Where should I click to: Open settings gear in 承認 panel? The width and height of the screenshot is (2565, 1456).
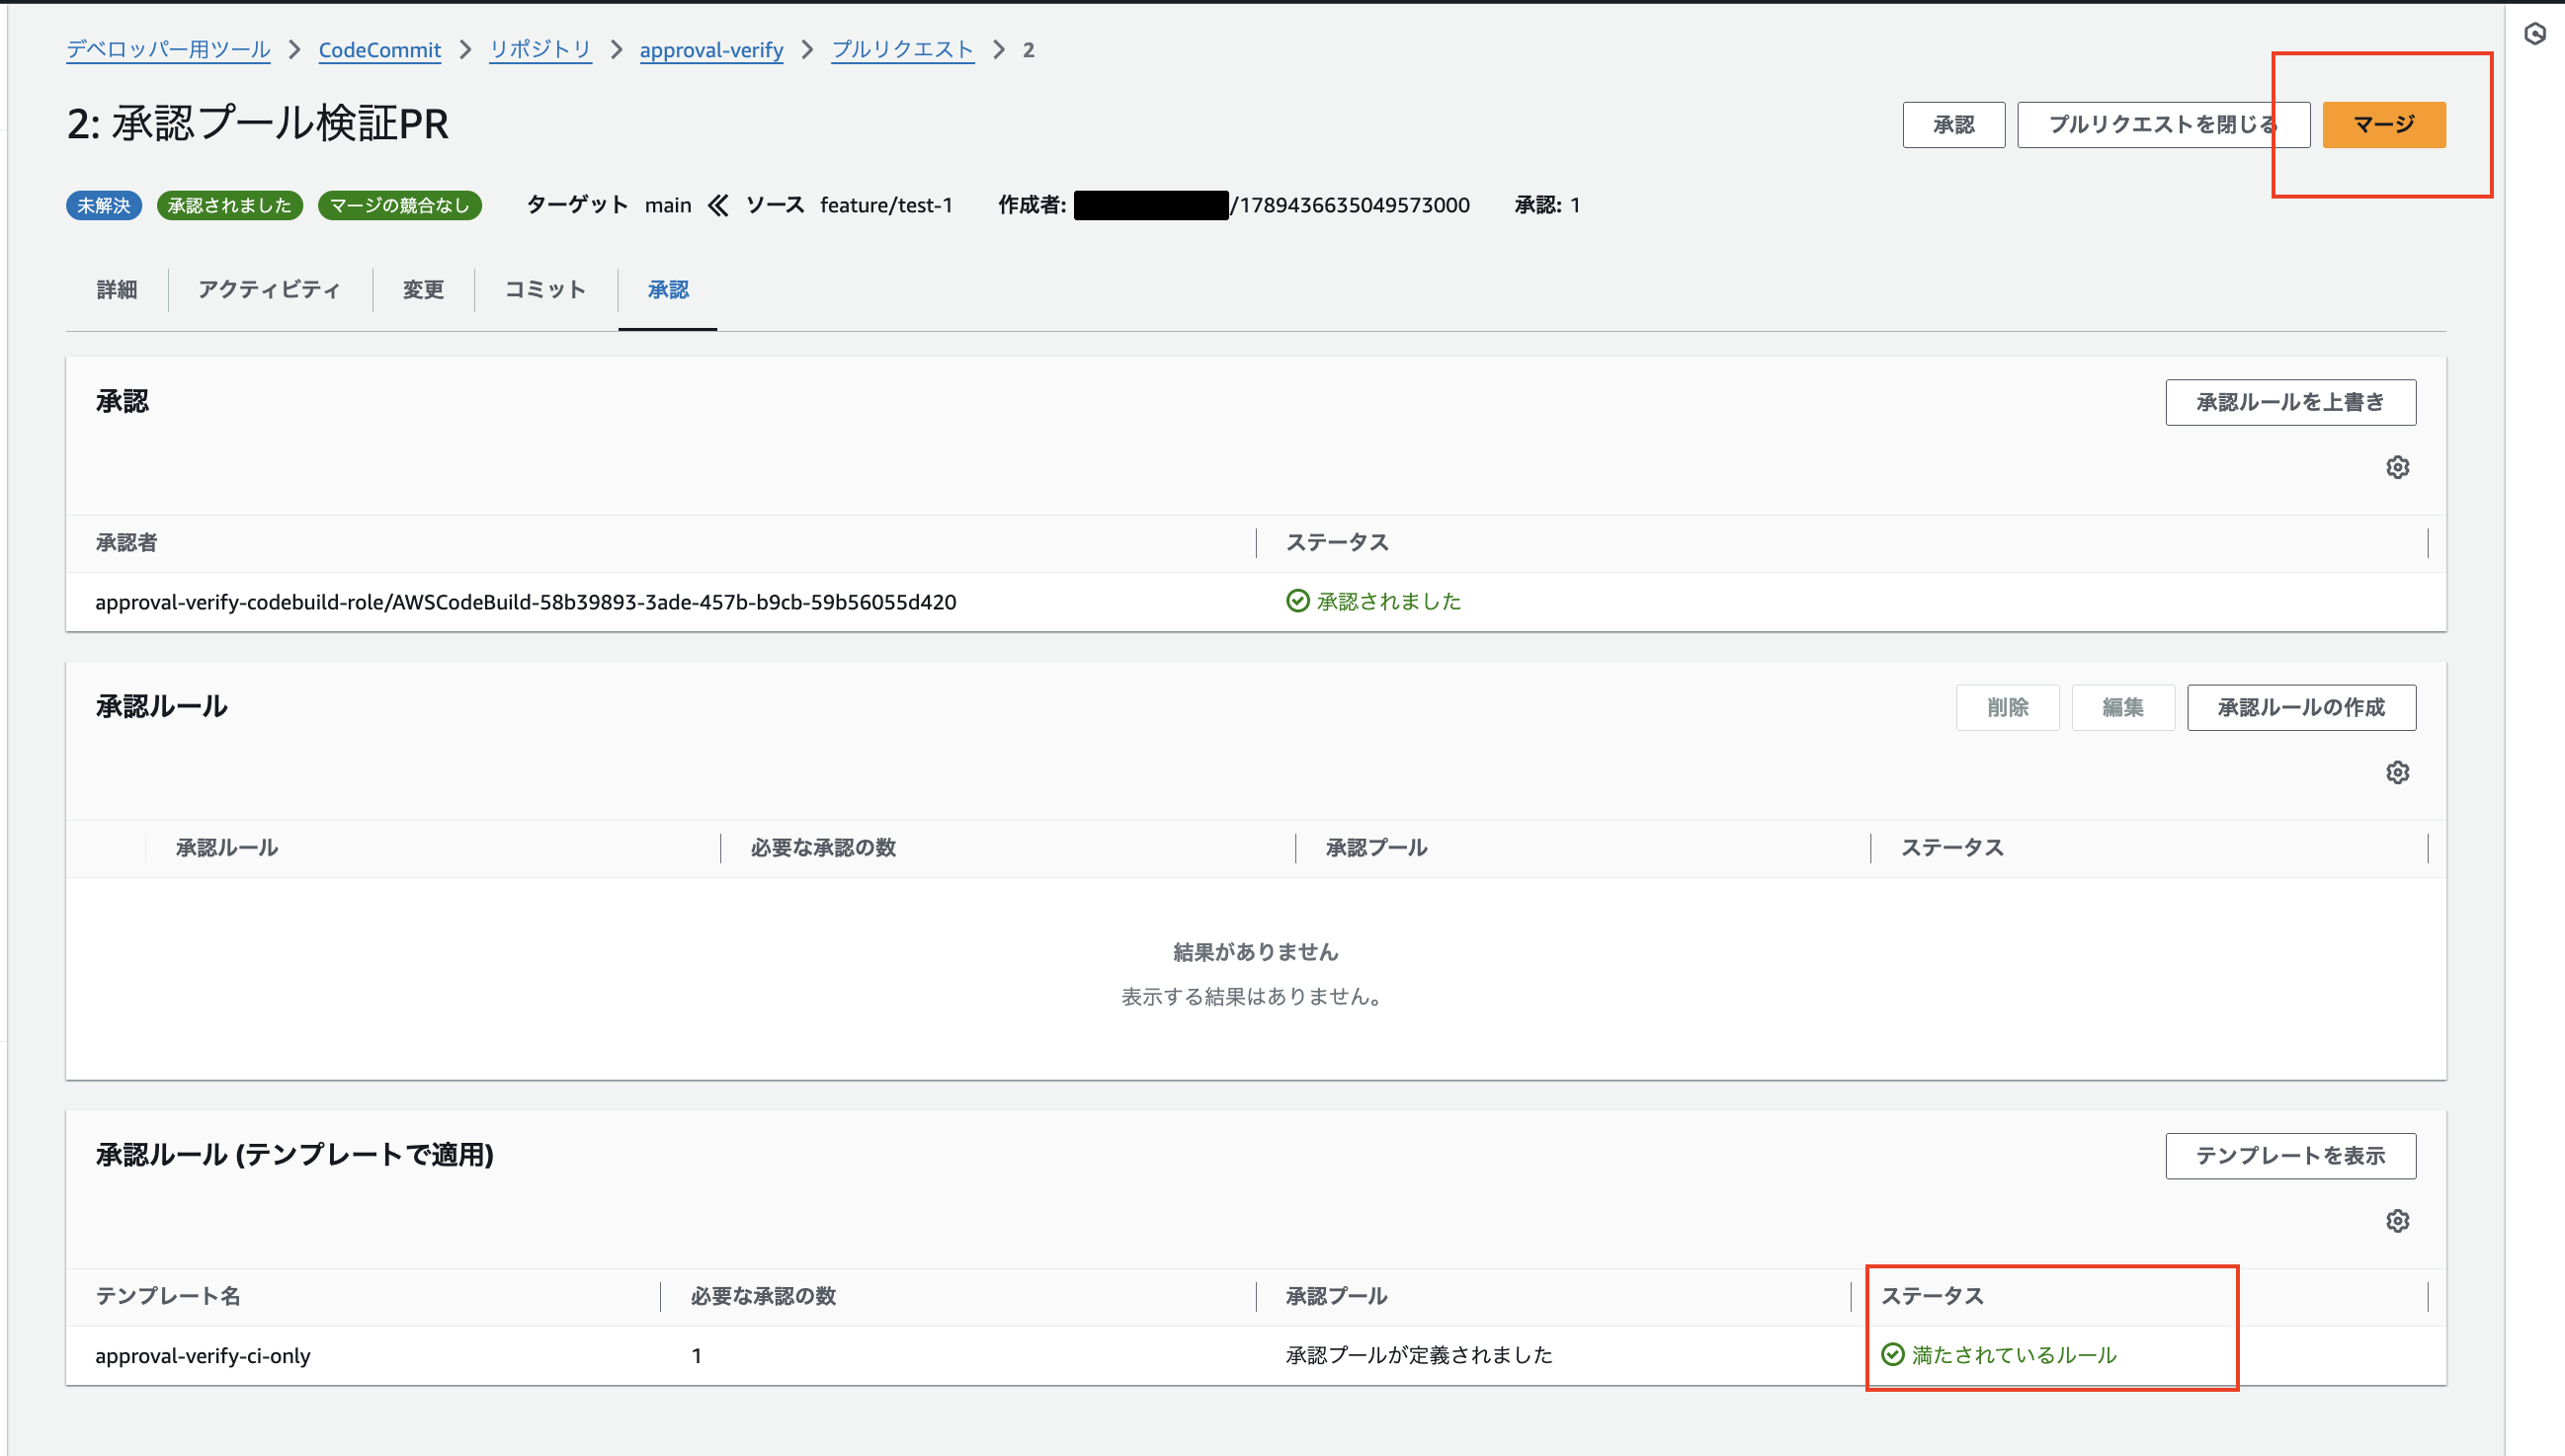[2397, 467]
